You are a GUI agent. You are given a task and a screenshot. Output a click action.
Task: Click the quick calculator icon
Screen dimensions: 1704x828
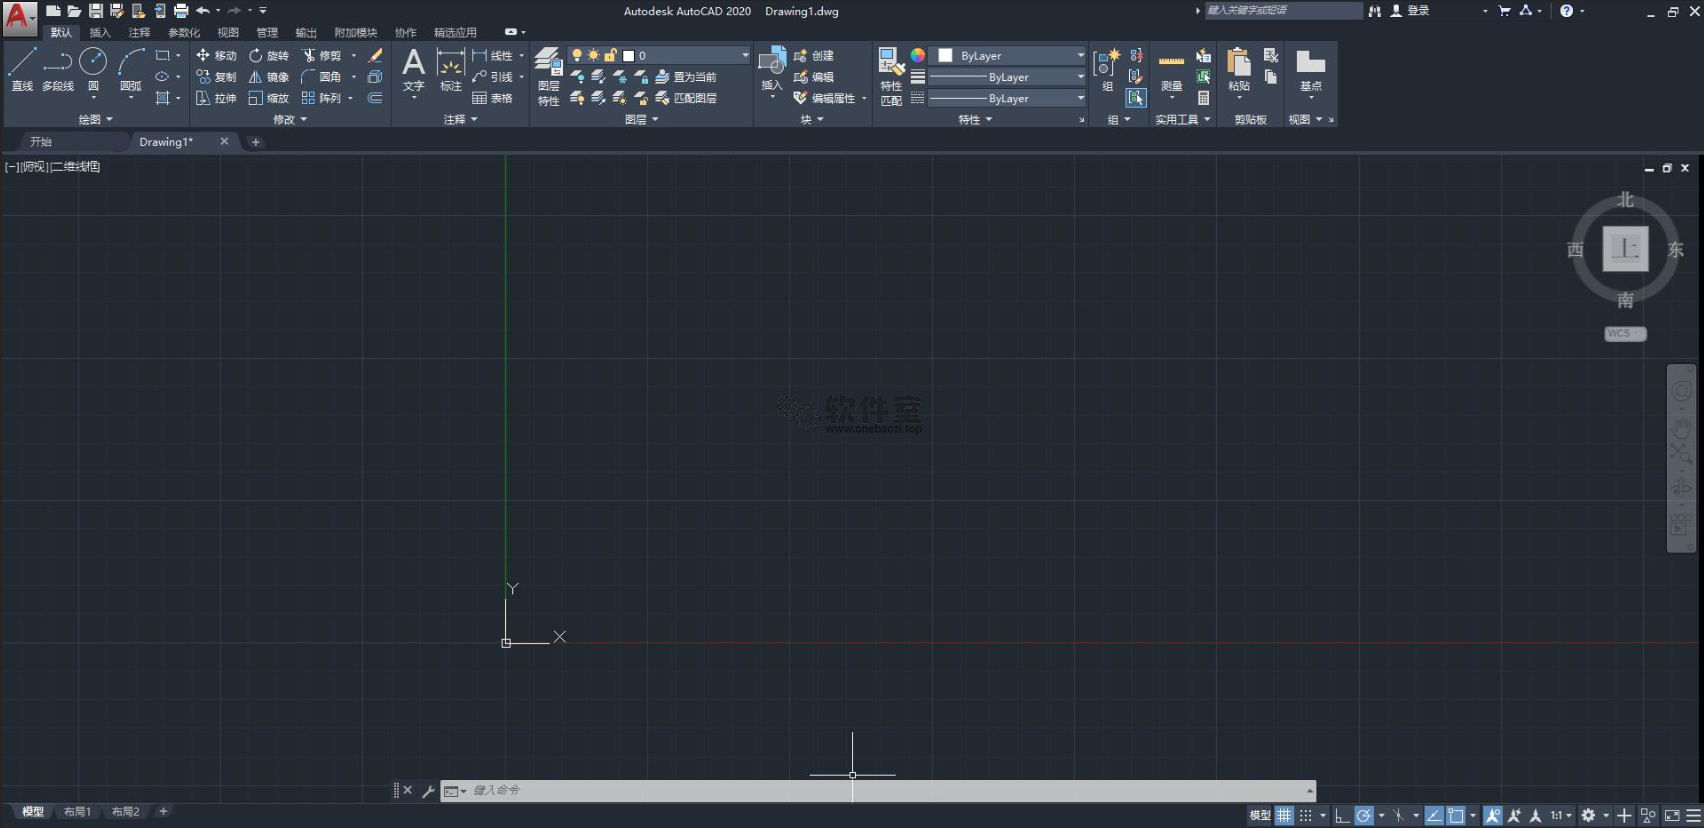pos(1203,98)
